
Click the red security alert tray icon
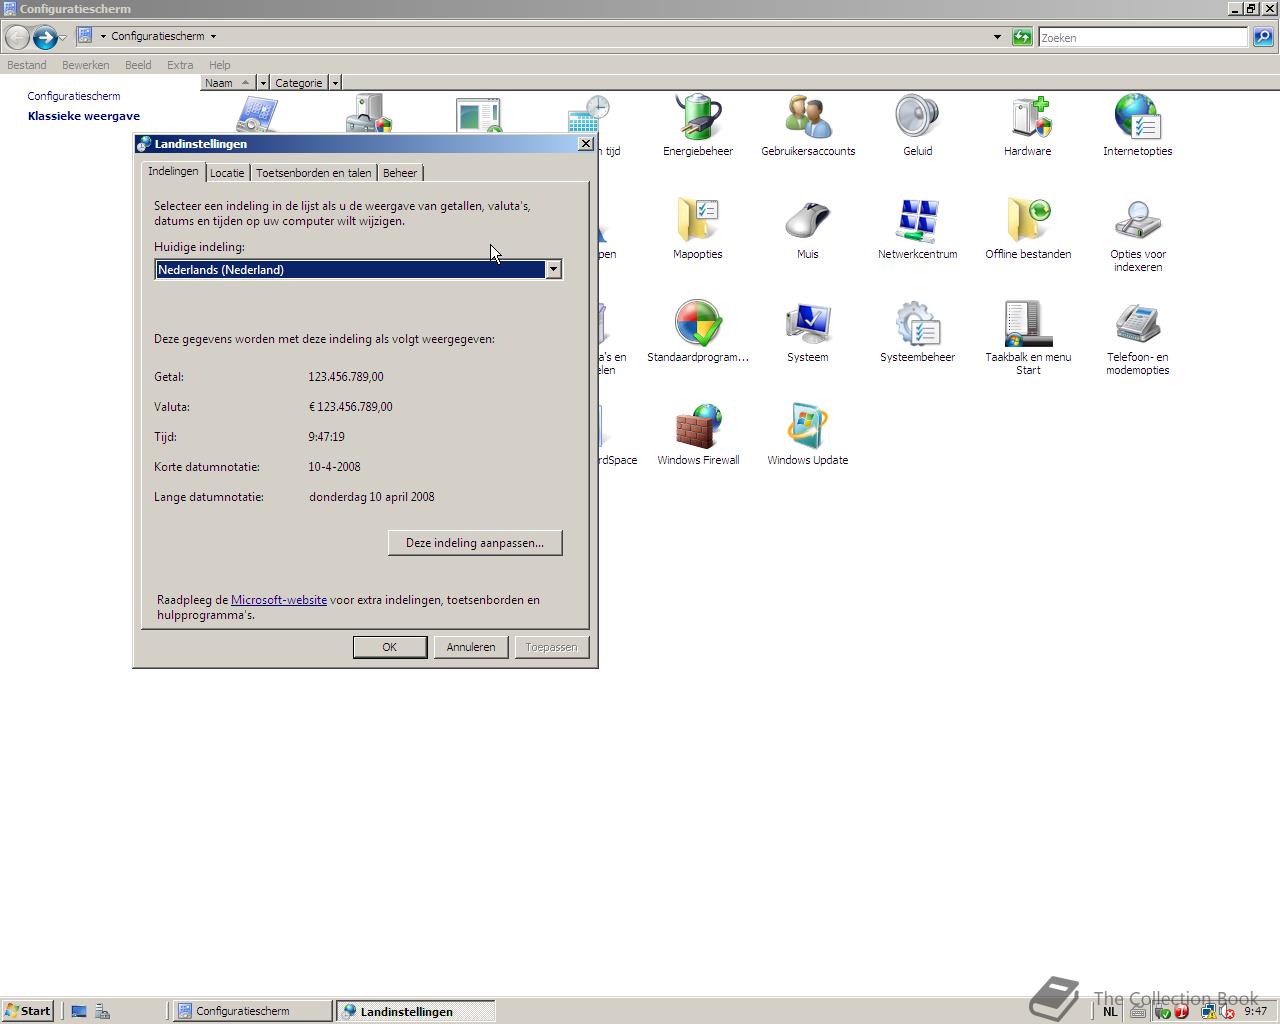pos(1181,1011)
